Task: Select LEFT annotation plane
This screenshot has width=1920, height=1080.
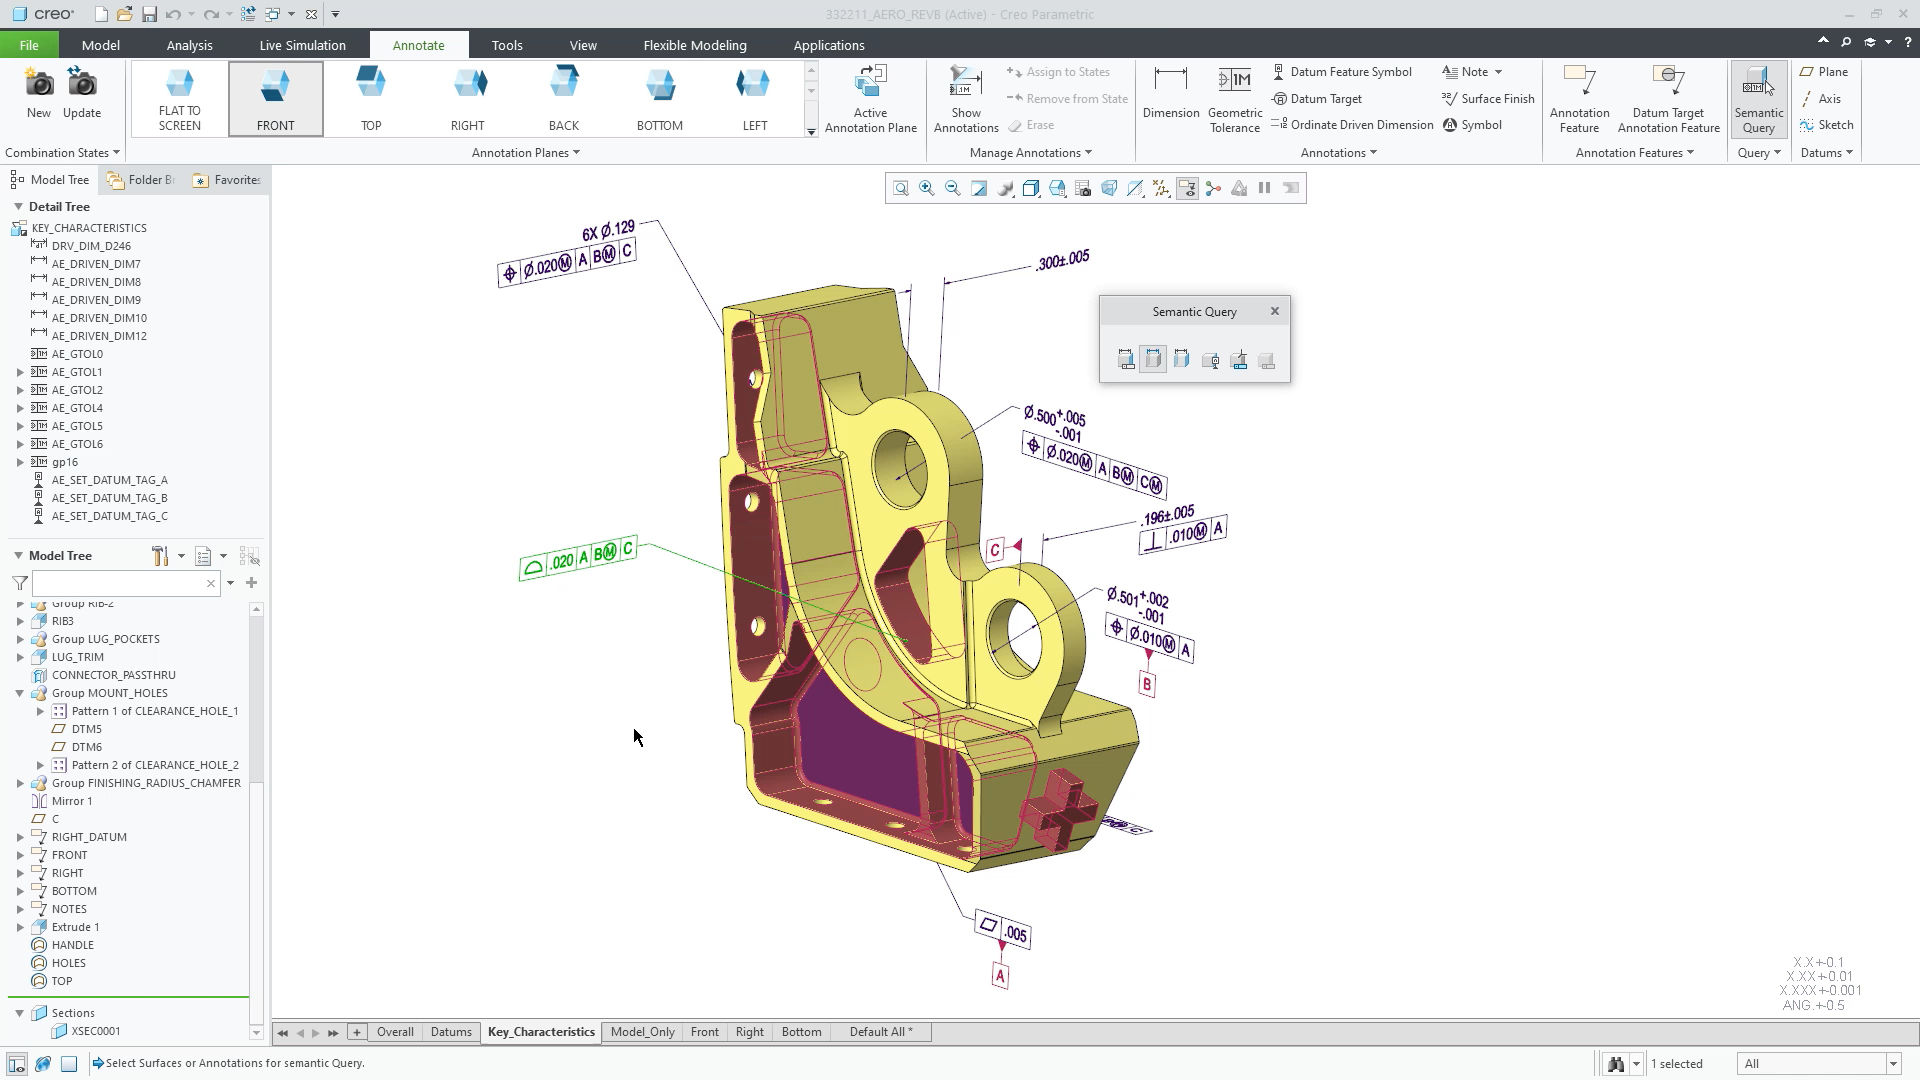Action: [x=755, y=99]
